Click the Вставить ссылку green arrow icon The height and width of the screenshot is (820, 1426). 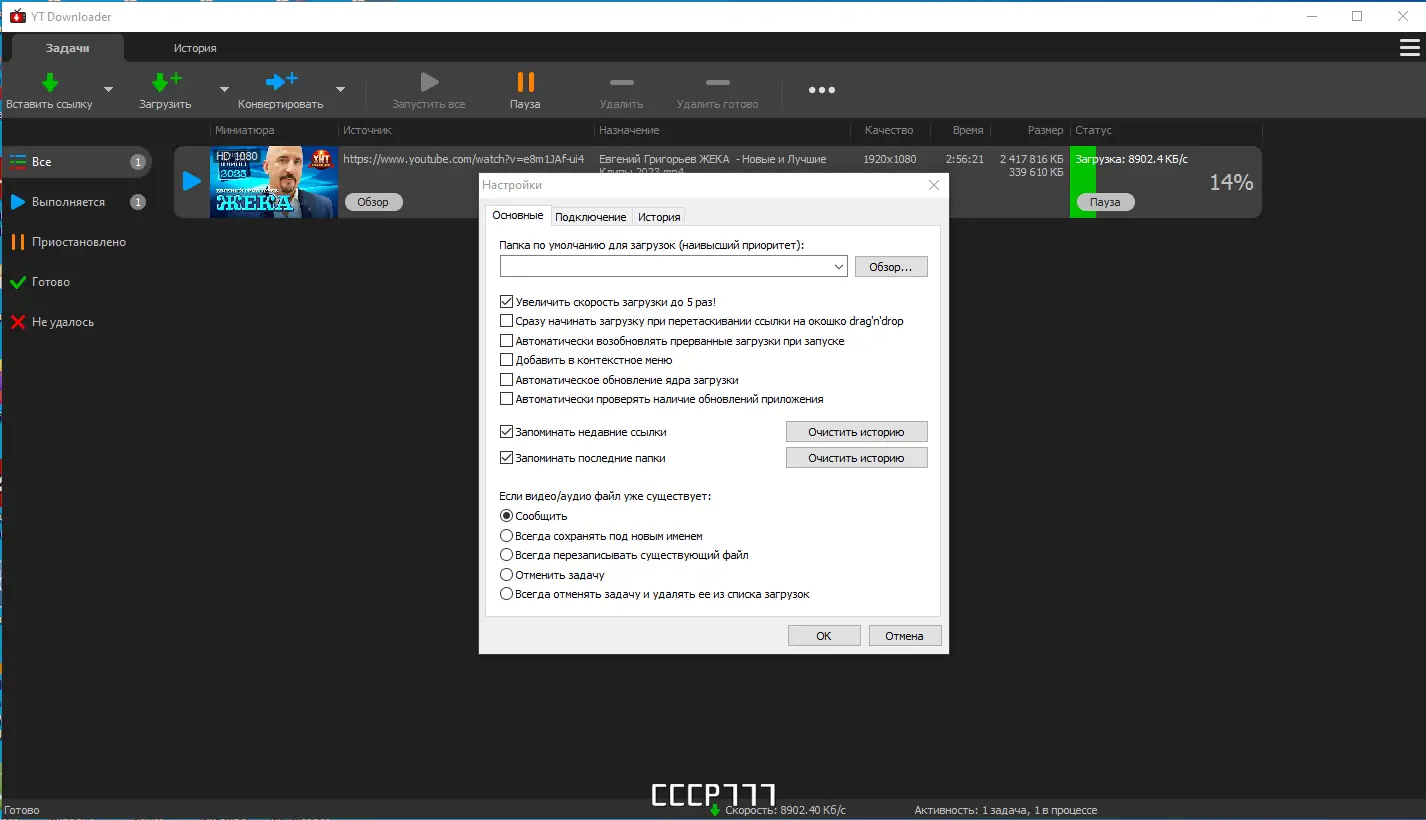(x=50, y=83)
